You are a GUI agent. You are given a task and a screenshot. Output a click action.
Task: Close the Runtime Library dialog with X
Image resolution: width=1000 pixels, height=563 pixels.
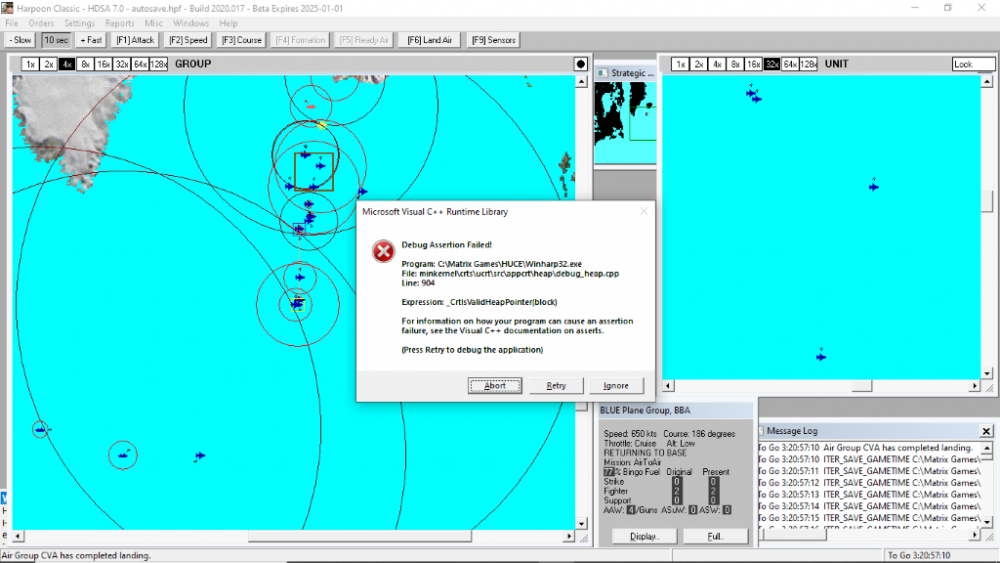click(643, 211)
